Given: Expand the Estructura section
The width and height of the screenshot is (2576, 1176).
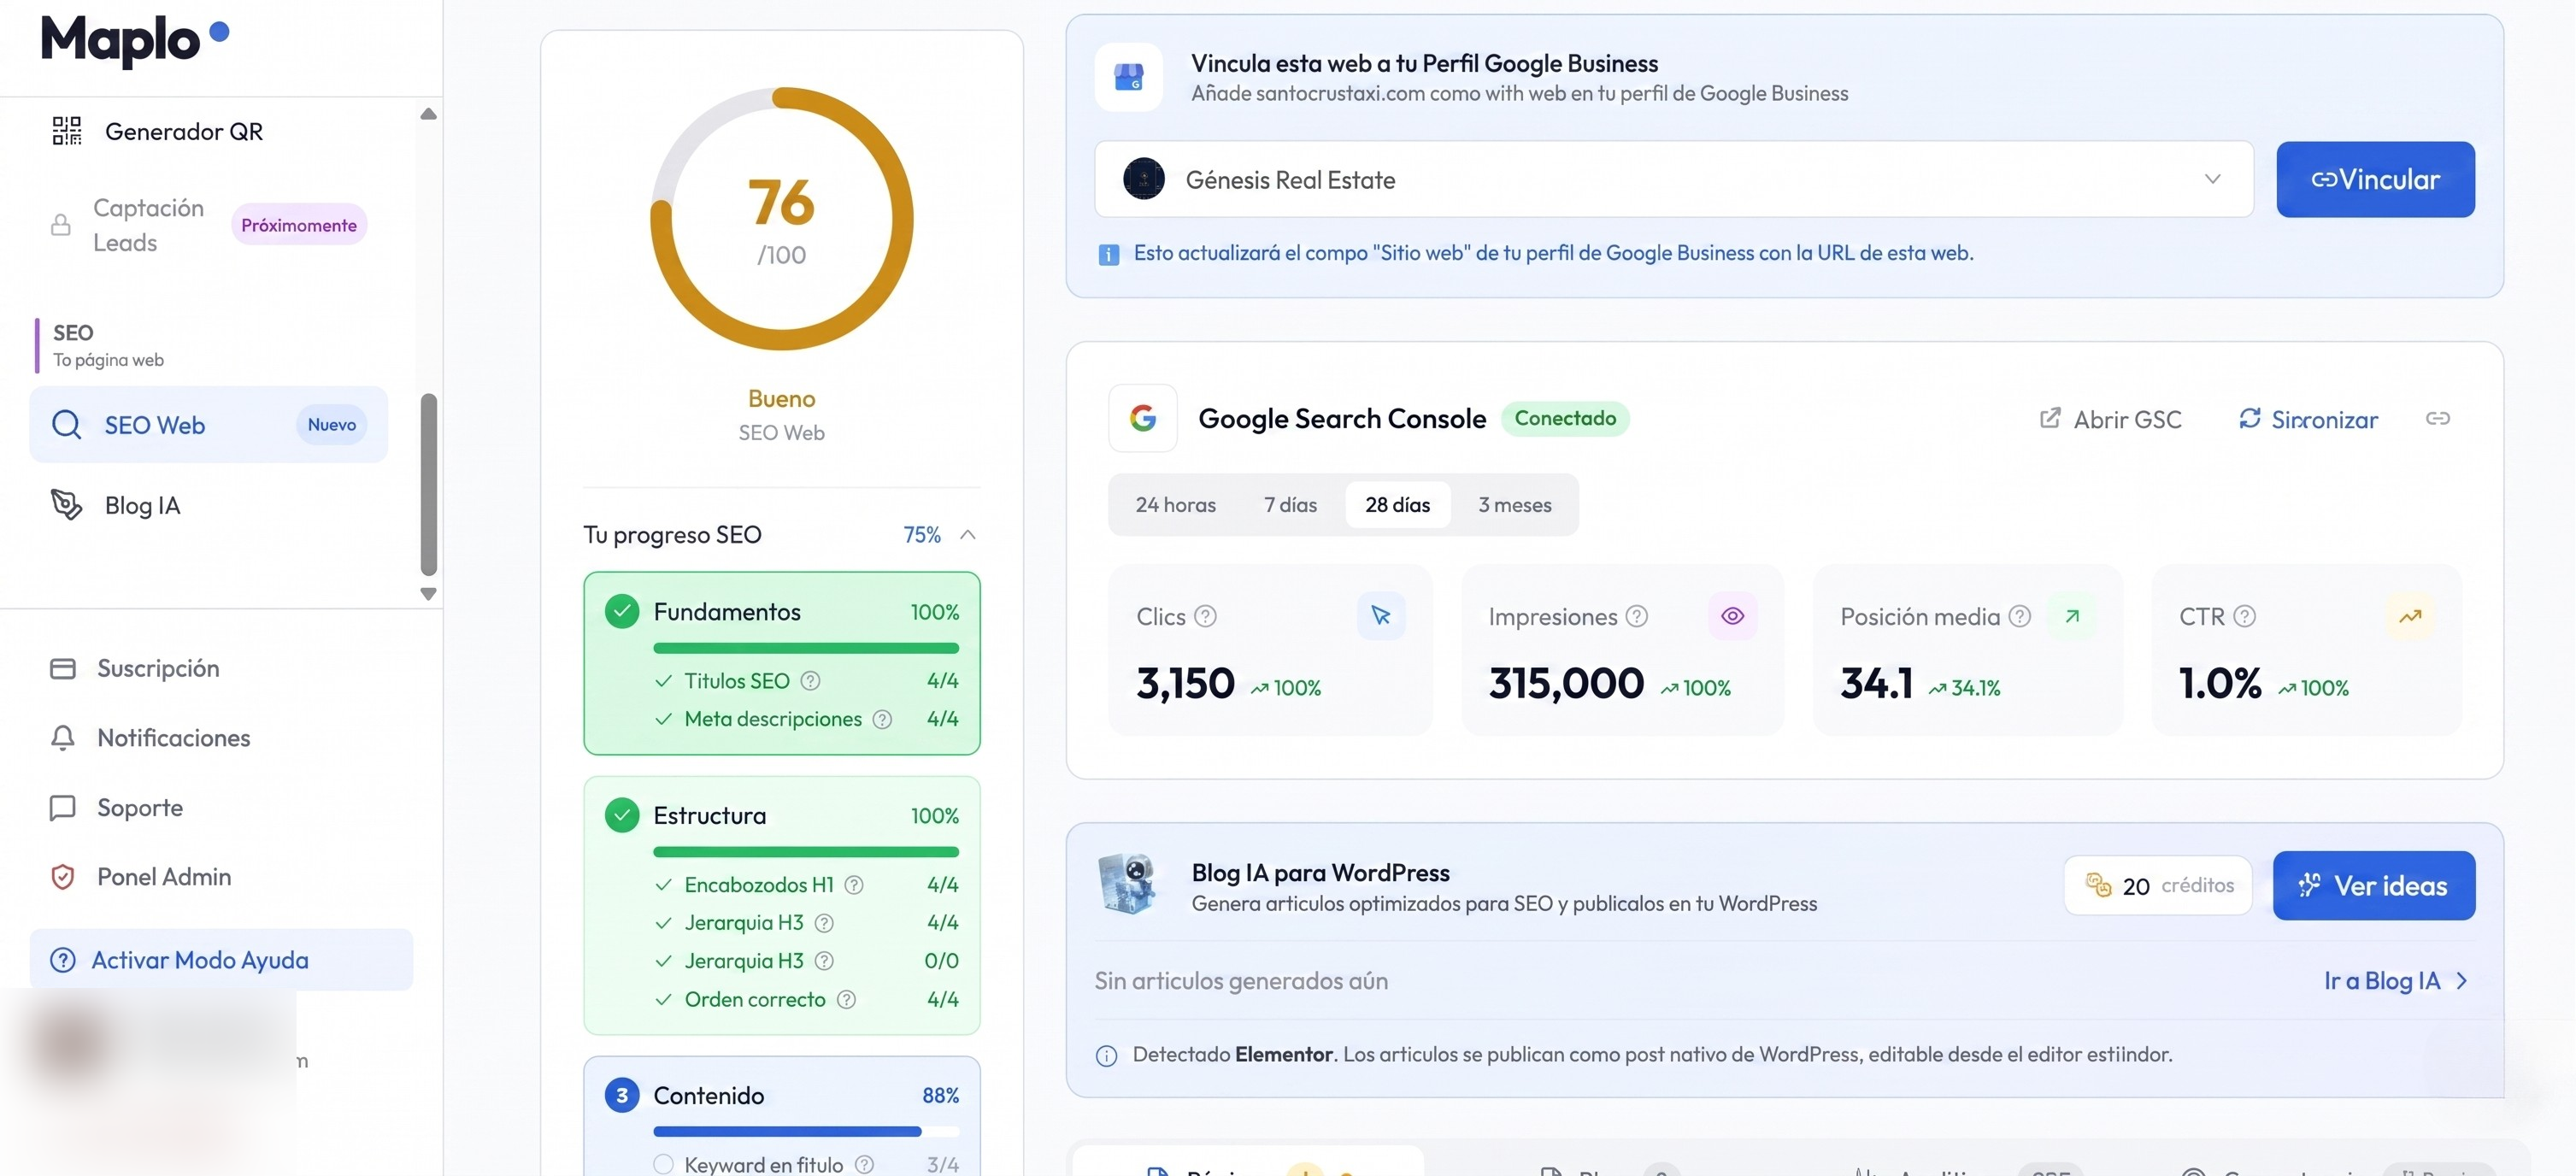Looking at the screenshot, I should pyautogui.click(x=782, y=816).
